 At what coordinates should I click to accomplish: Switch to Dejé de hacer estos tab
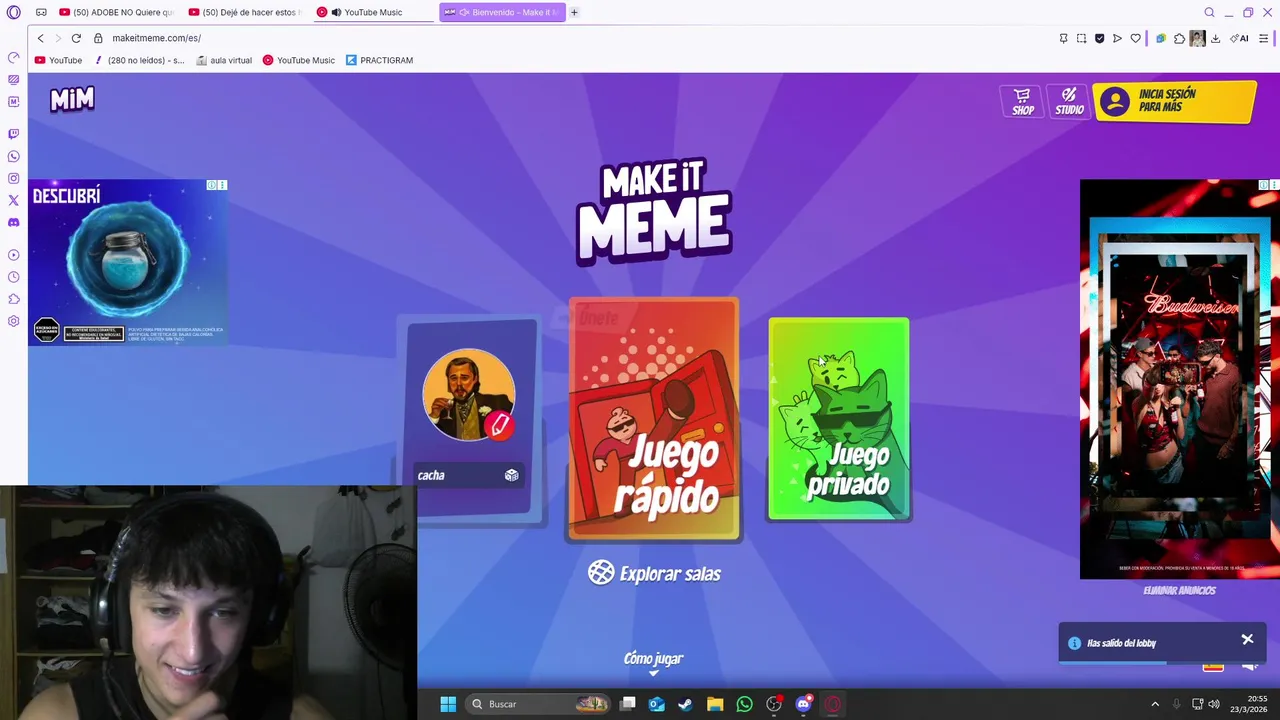(246, 12)
